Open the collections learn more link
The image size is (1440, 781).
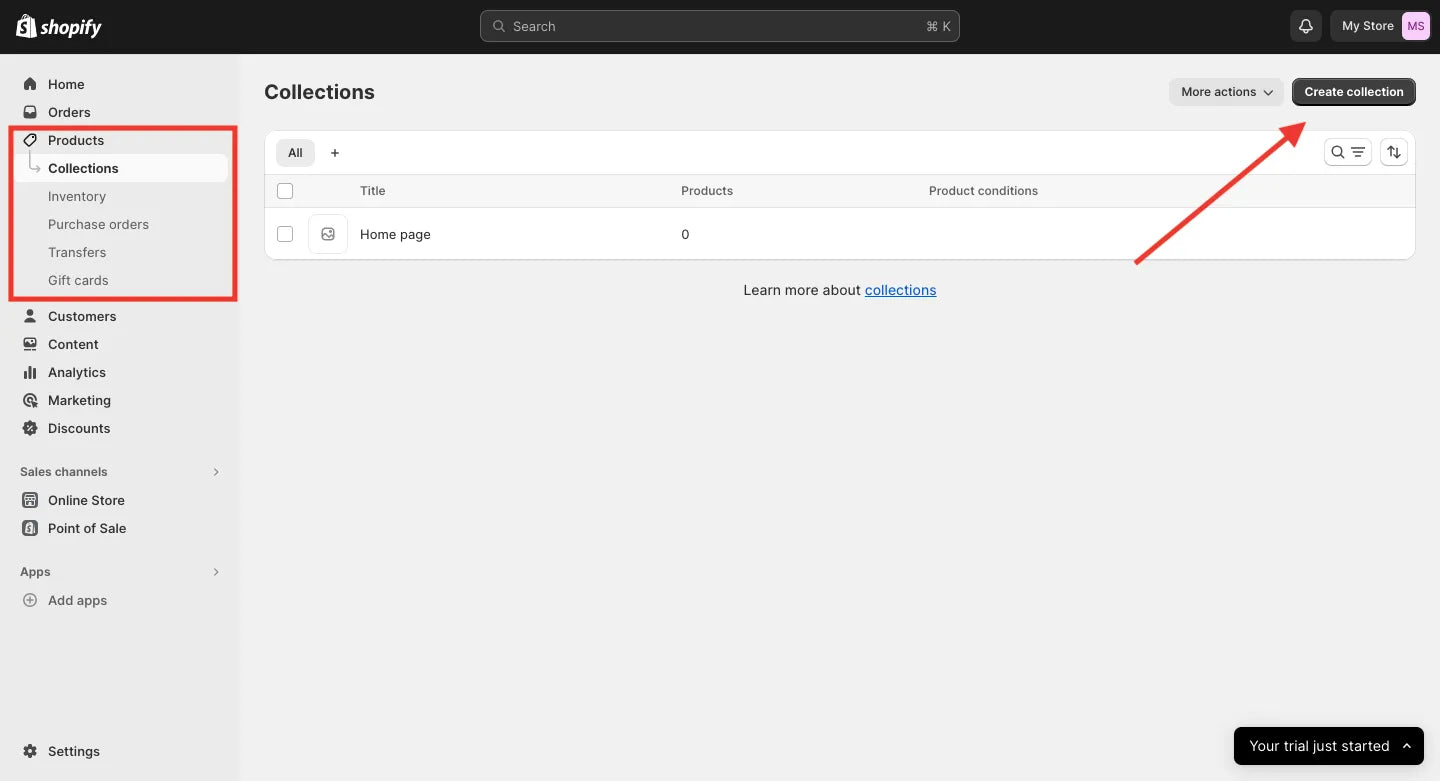tap(900, 289)
